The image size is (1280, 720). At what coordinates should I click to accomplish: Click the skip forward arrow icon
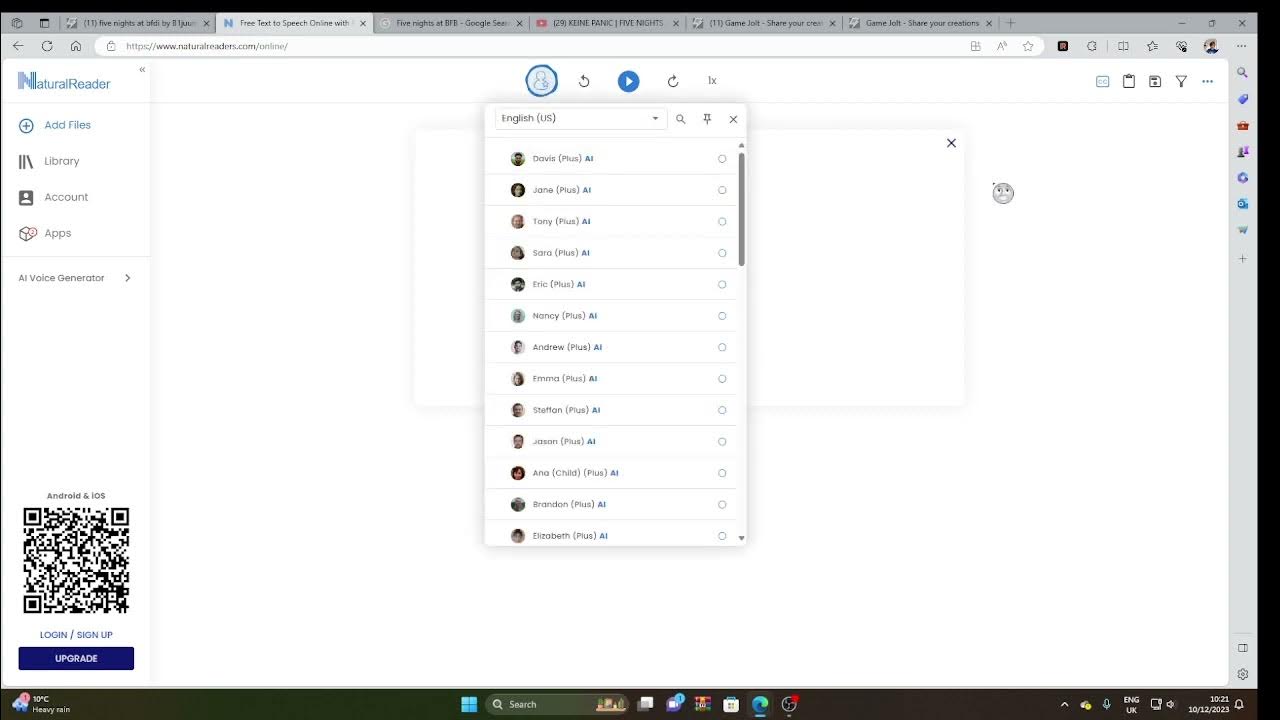(x=673, y=81)
